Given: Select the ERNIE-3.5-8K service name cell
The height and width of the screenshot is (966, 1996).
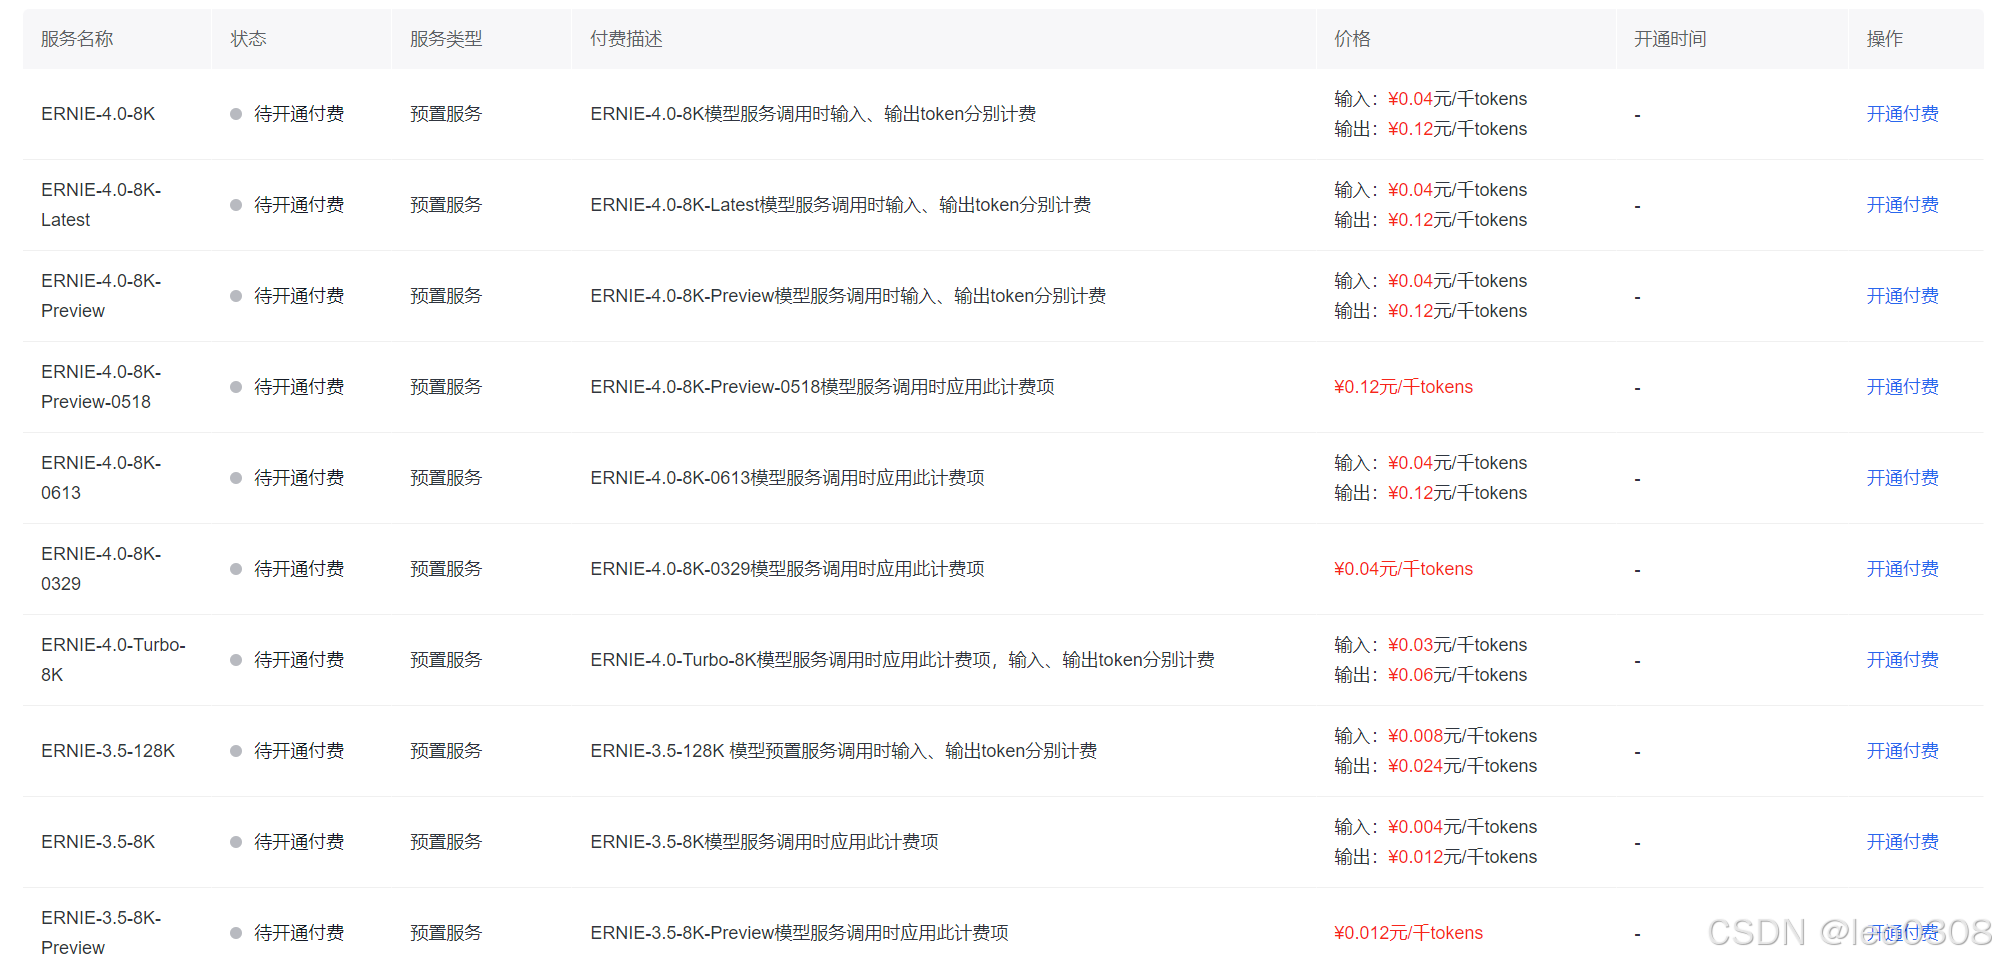Looking at the screenshot, I should [98, 842].
